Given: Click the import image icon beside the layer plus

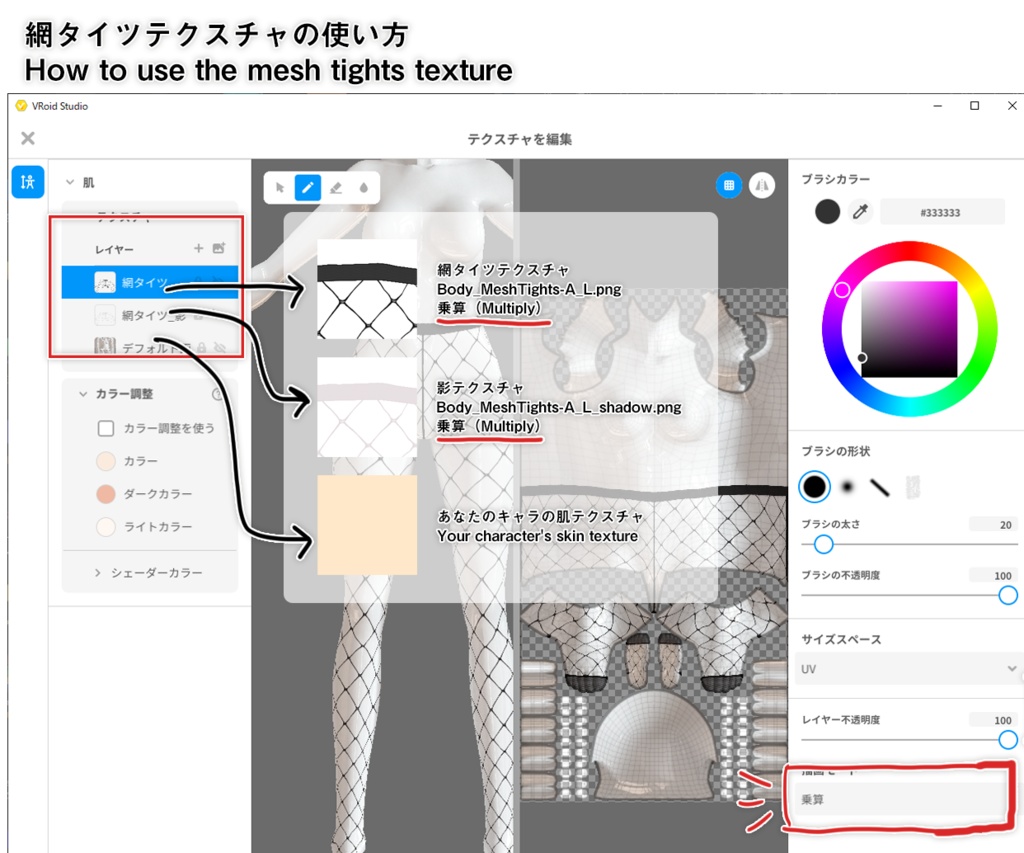Looking at the screenshot, I should pyautogui.click(x=220, y=248).
